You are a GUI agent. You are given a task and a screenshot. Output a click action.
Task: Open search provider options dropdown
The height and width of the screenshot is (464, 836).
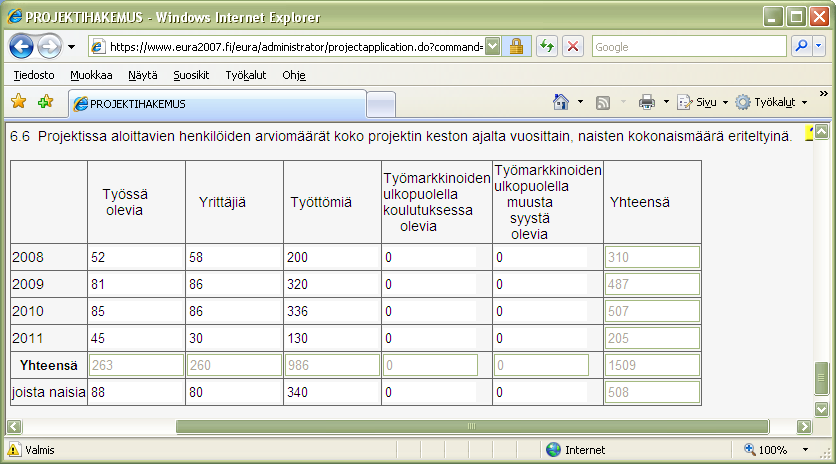point(819,46)
